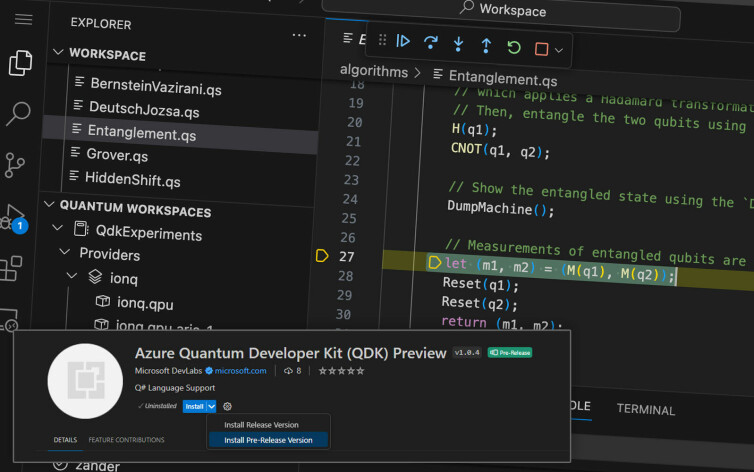
Task: Open extension manage gear icon
Action: point(227,406)
